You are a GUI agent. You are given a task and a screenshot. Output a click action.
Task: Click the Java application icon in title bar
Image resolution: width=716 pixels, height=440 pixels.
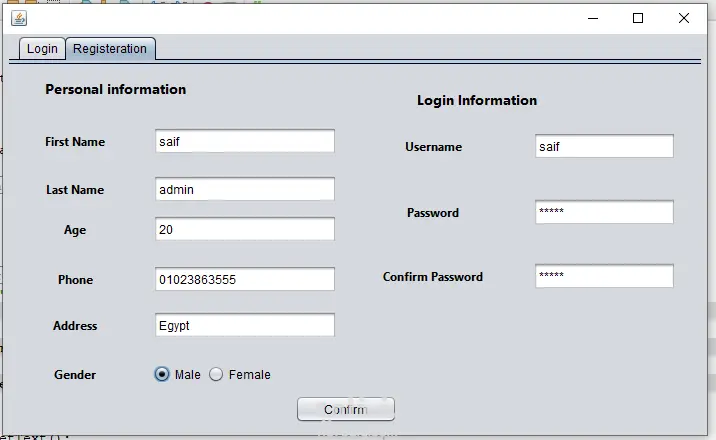tap(19, 18)
